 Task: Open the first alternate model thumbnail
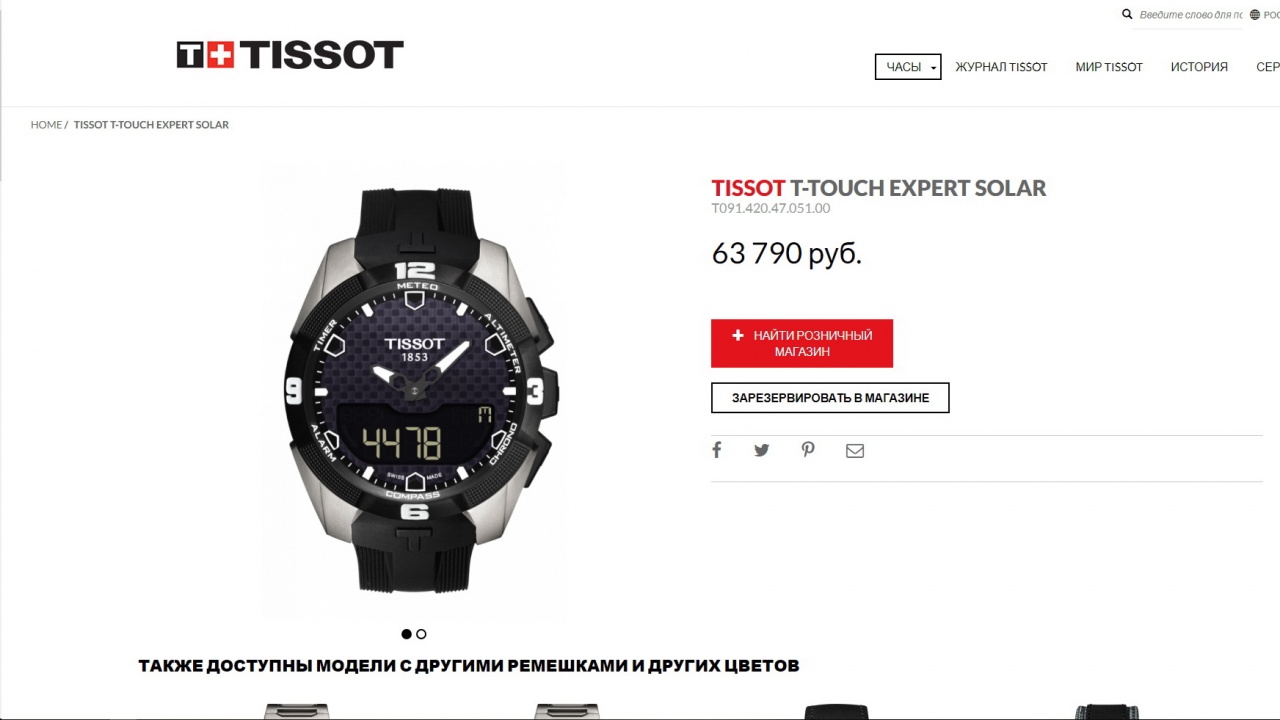pos(296,711)
